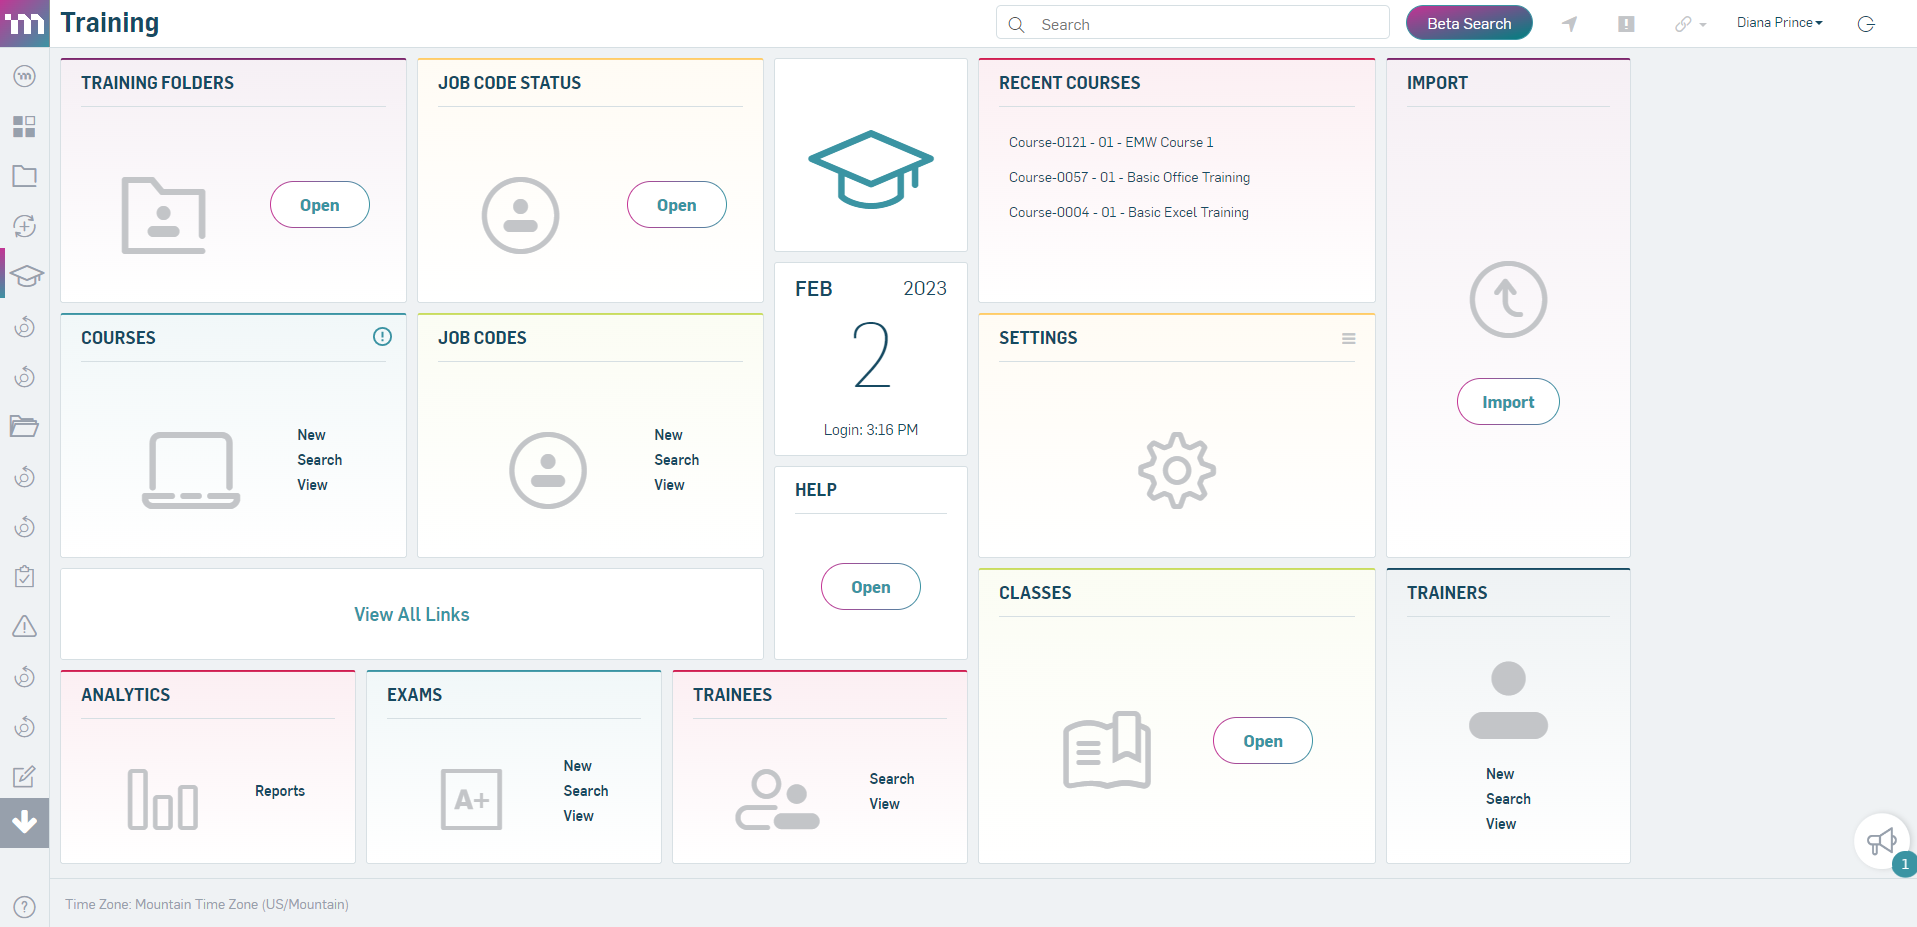Expand the Diana Prince user dropdown

click(1779, 23)
